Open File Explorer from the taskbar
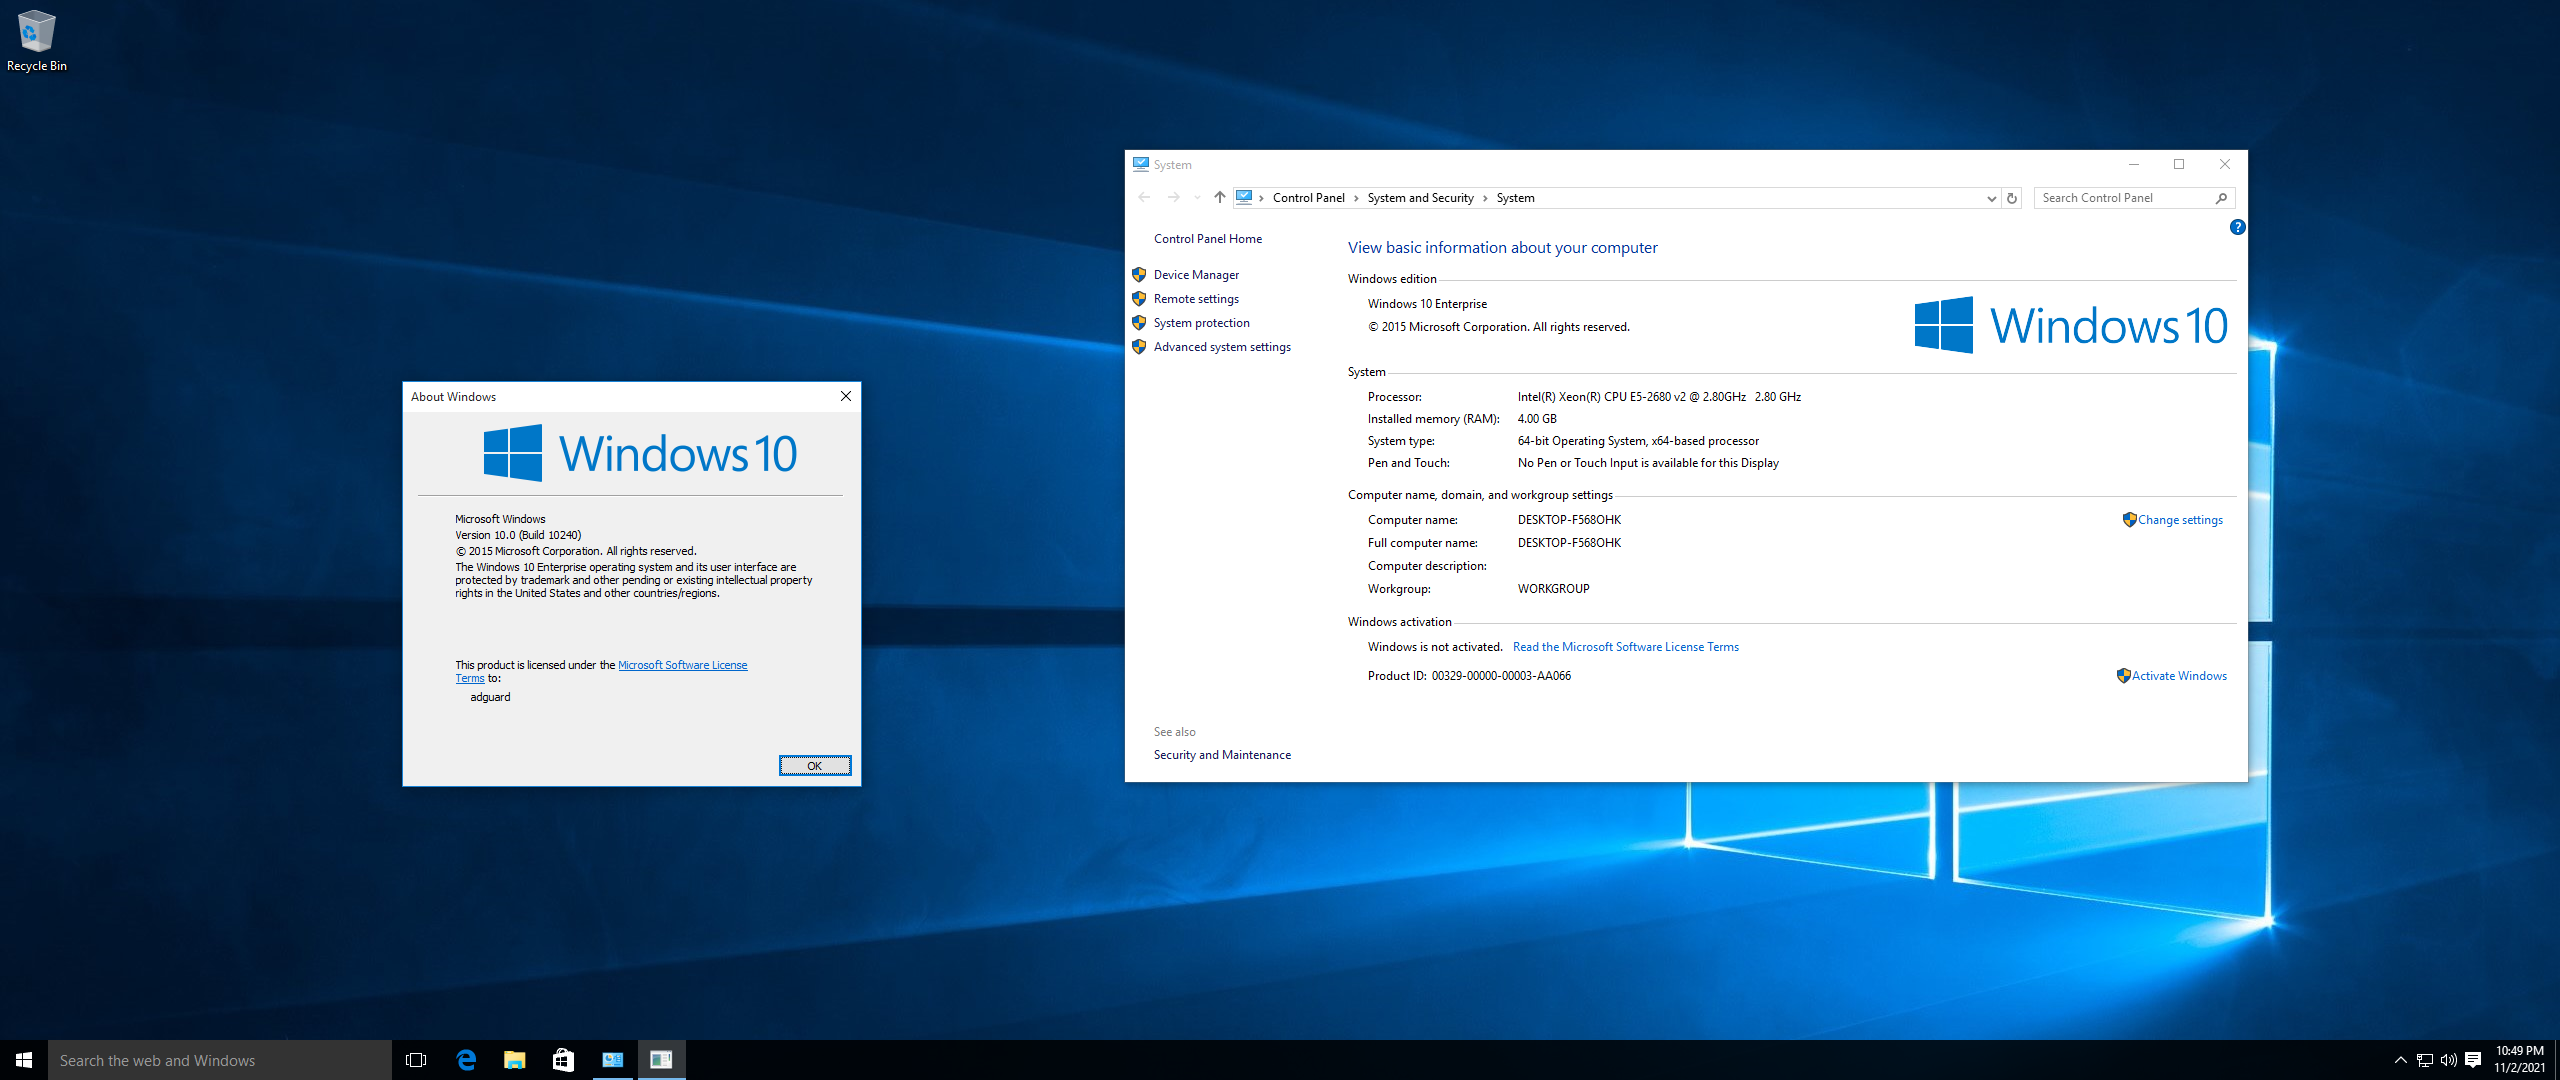 [515, 1060]
